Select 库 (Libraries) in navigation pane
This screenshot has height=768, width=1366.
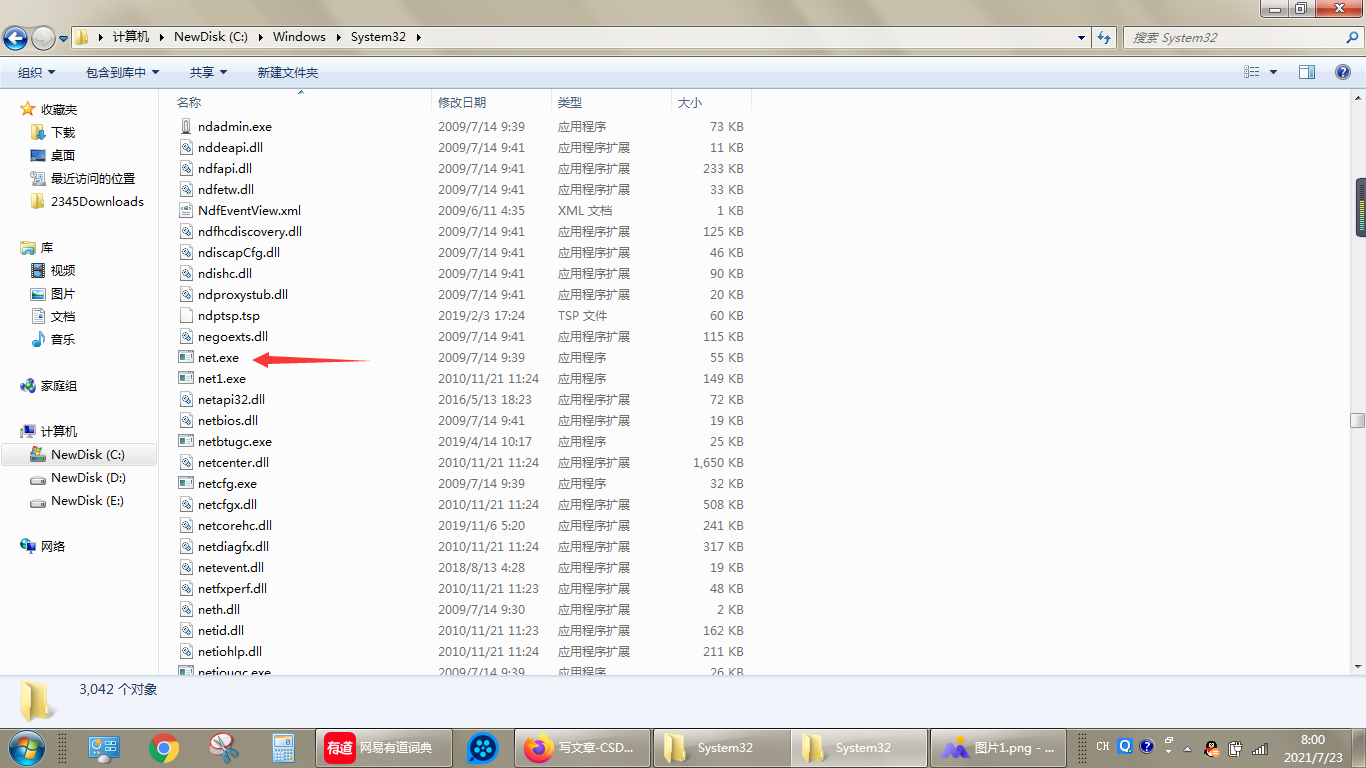tap(47, 248)
